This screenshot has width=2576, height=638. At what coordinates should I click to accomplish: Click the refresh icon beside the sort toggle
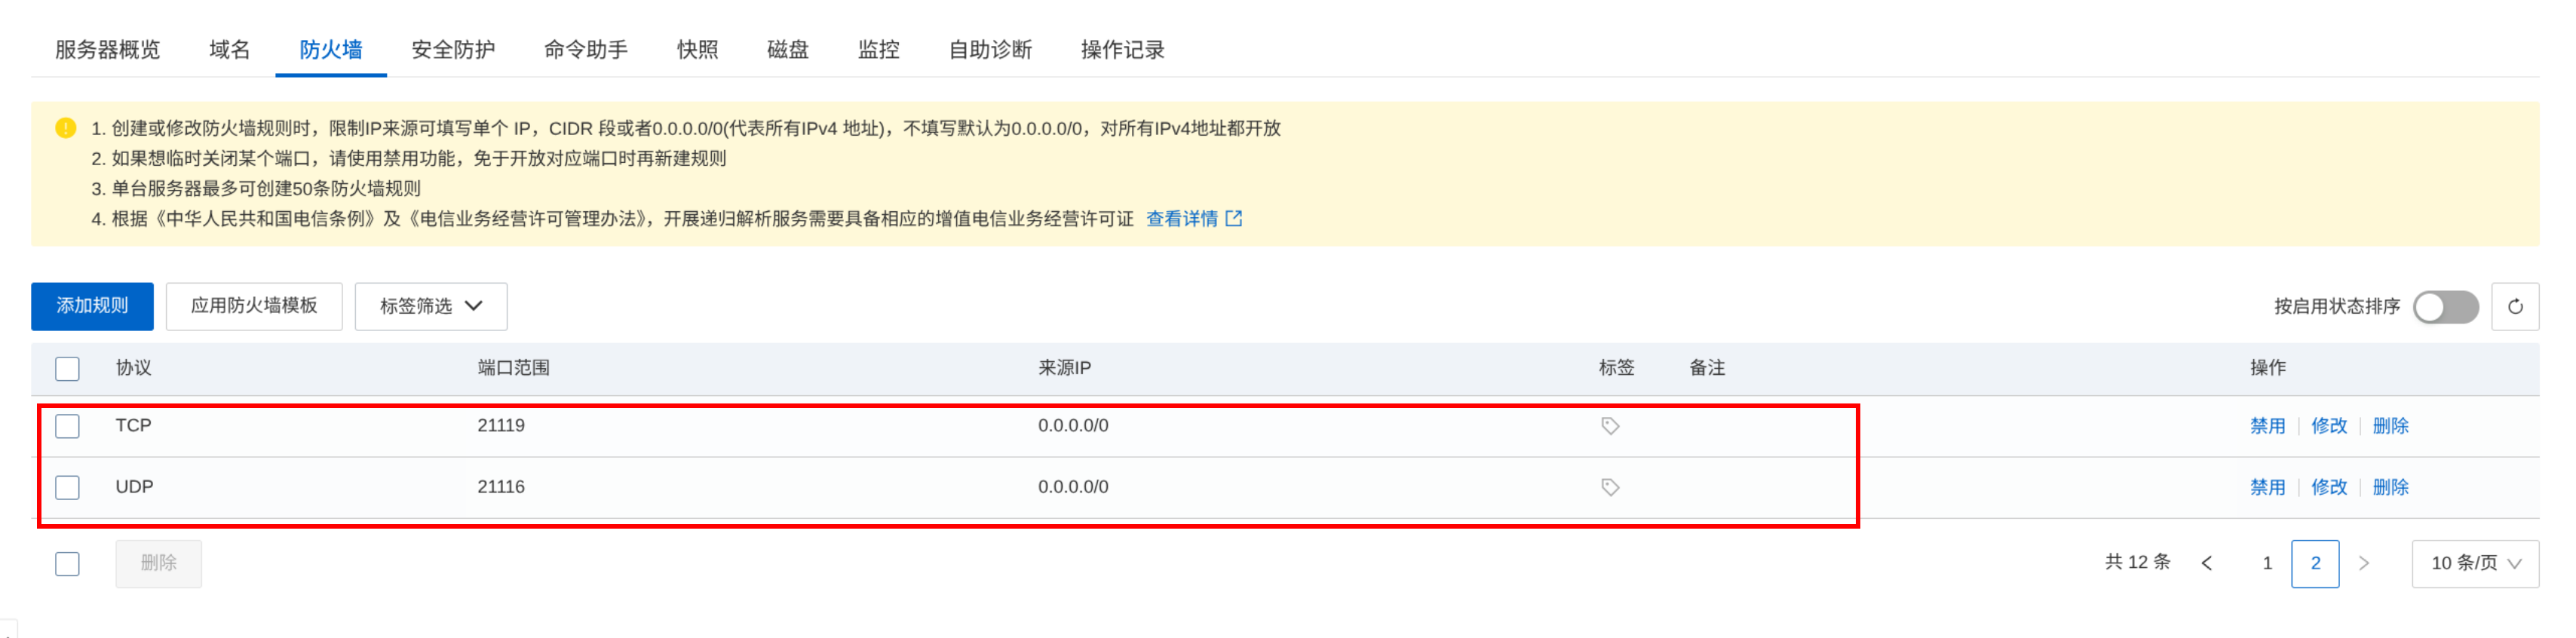[2514, 306]
